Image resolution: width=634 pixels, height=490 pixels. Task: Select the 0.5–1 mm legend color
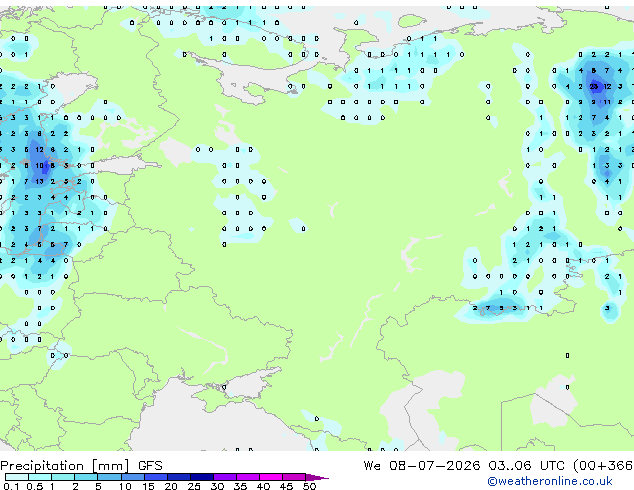coord(40,477)
